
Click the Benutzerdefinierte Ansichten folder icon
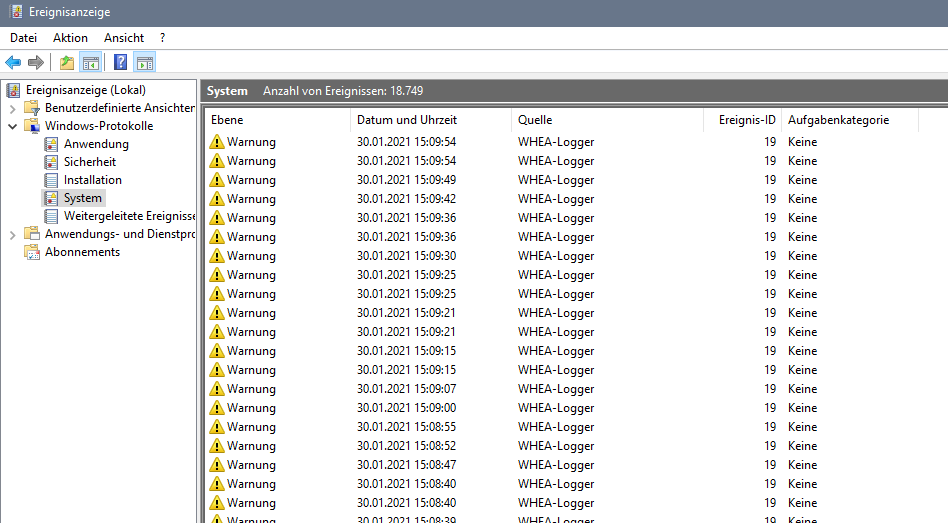31,108
